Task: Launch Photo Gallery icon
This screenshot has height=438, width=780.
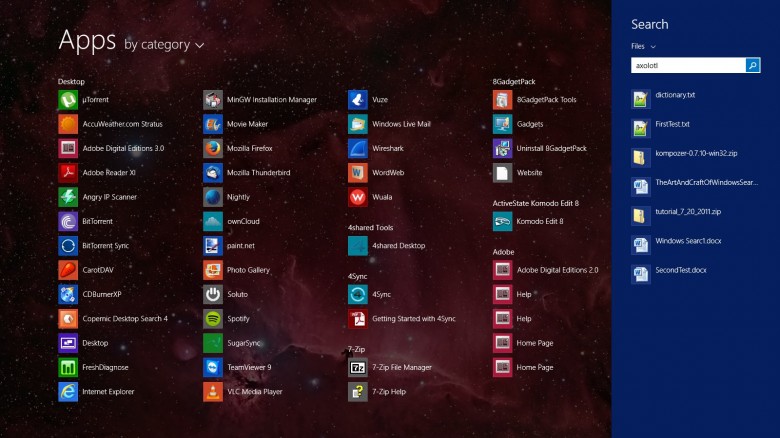Action: [x=213, y=270]
